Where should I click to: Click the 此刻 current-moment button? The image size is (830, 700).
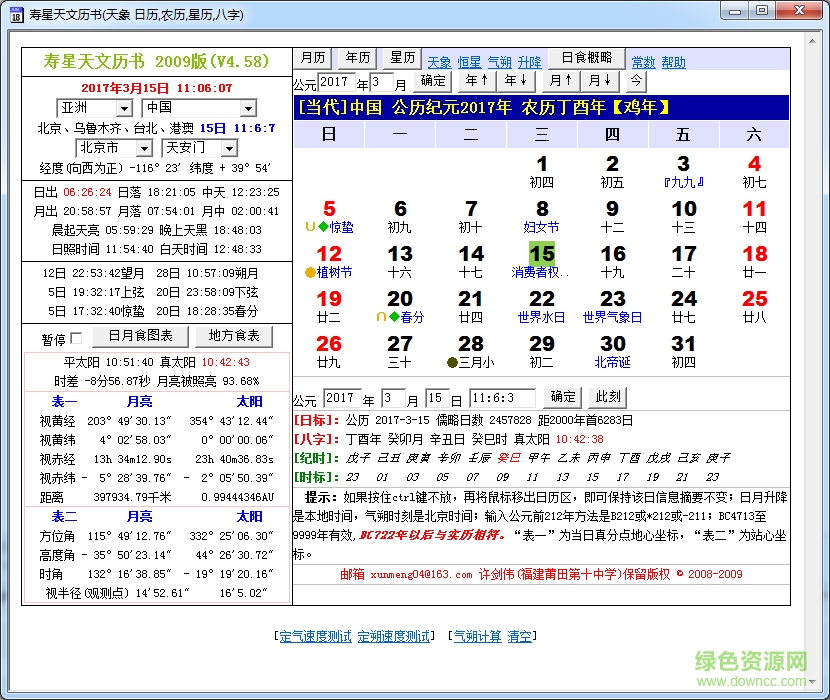point(609,397)
